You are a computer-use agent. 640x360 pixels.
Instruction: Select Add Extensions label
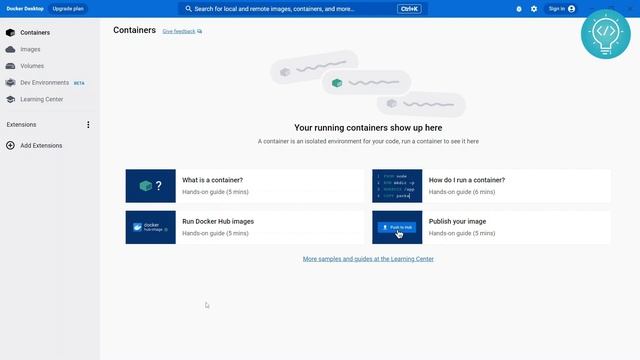point(41,146)
